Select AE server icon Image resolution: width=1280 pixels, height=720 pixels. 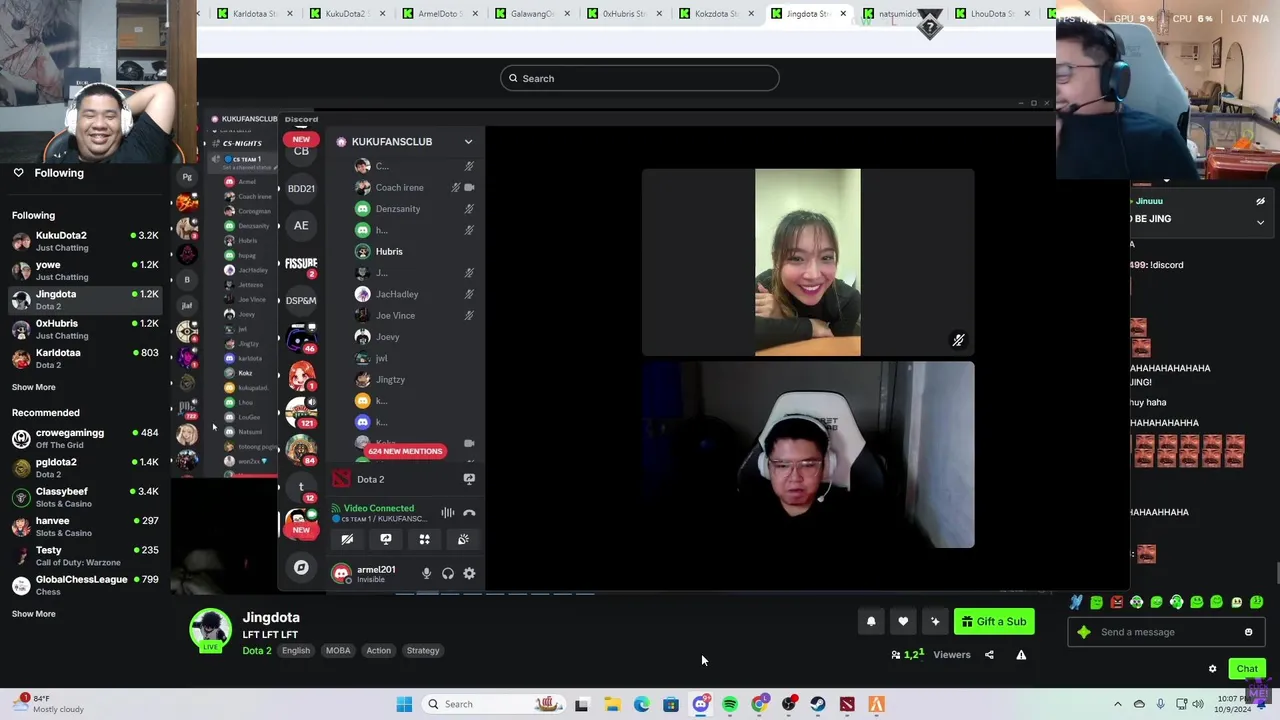(x=301, y=226)
